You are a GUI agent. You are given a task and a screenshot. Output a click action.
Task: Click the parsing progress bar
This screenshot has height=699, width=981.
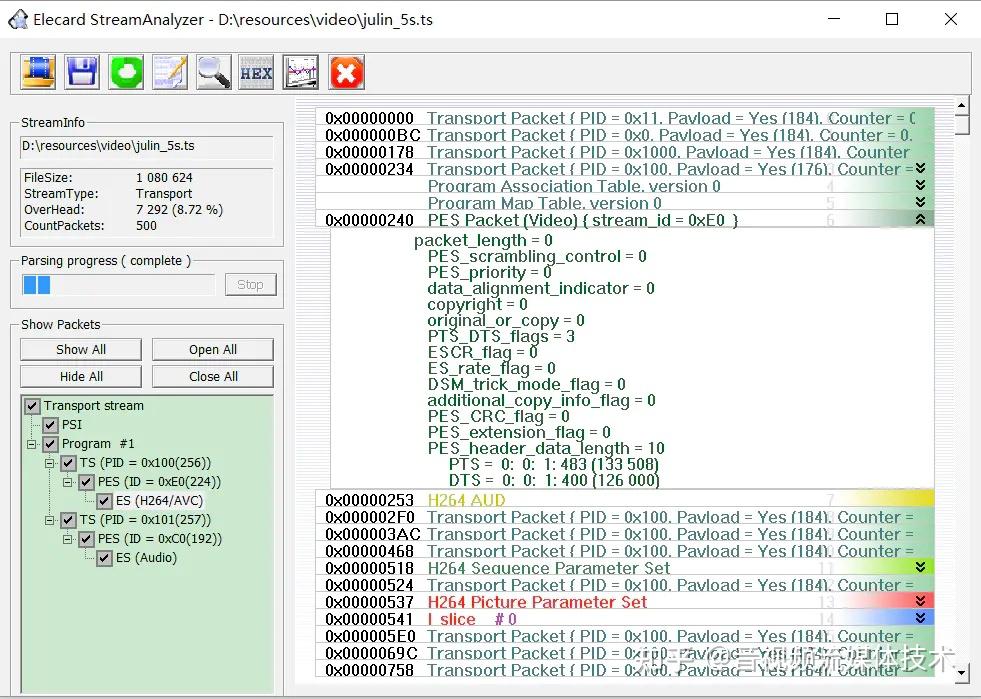pos(118,285)
